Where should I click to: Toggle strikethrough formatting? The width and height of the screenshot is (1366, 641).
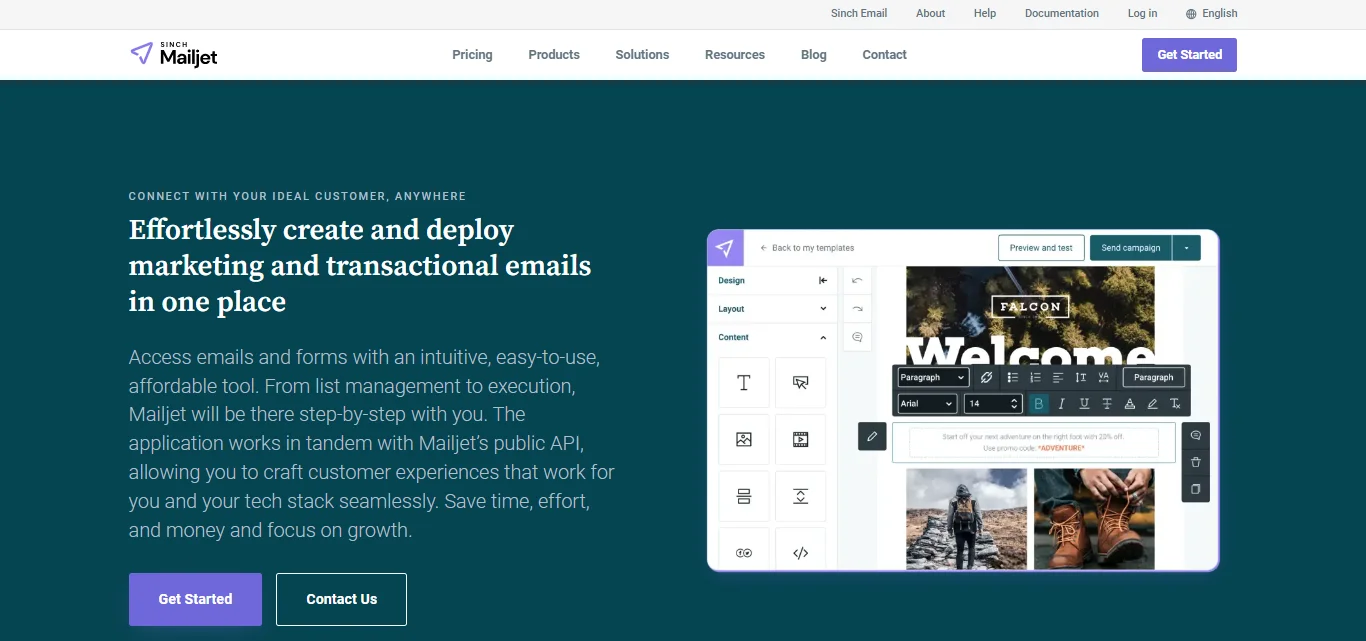1107,404
